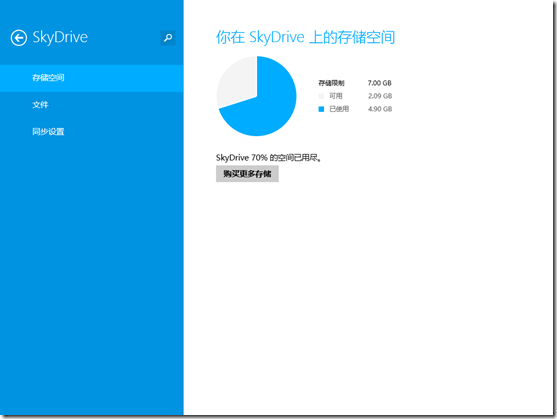The width and height of the screenshot is (557, 419).
Task: Click the gray 可用 legend swatch
Action: click(x=321, y=96)
